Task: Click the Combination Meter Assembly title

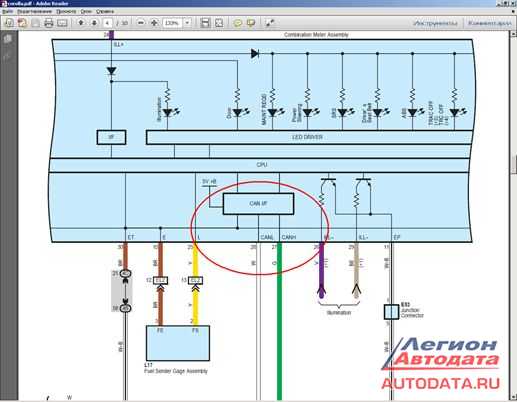Action: [316, 35]
